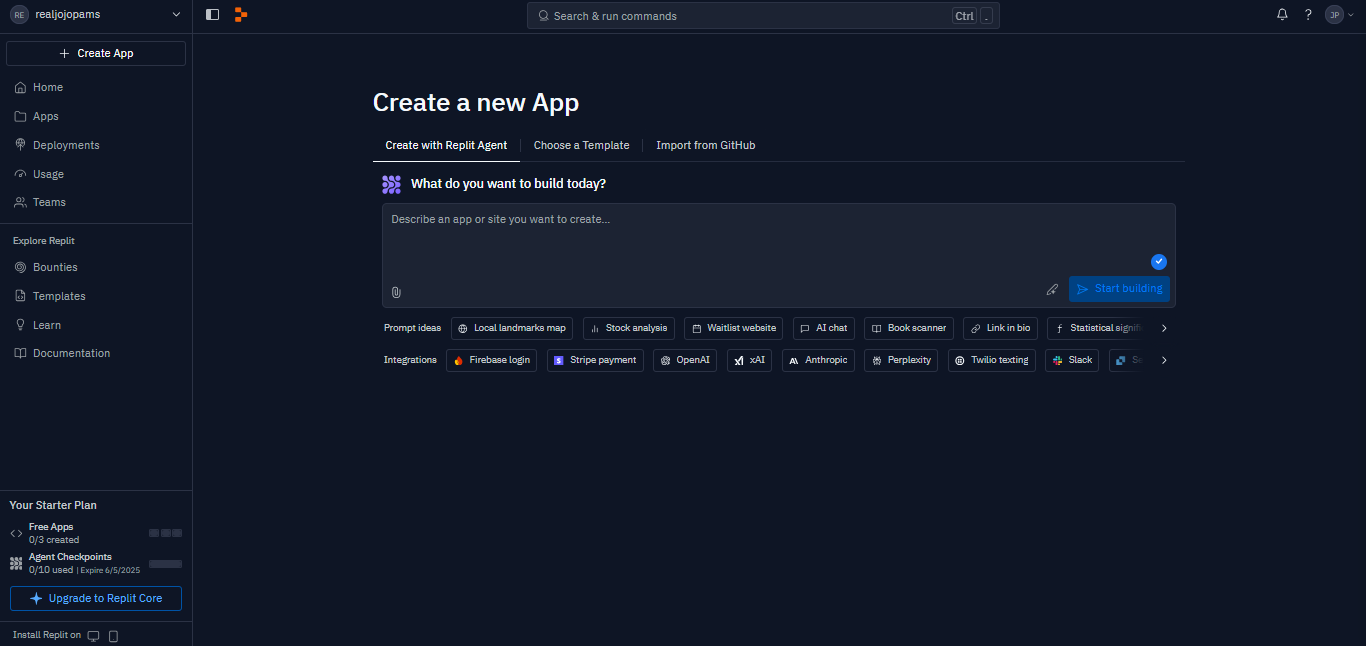Image resolution: width=1366 pixels, height=646 pixels.
Task: Click the Replit logo in the top bar
Action: [241, 15]
